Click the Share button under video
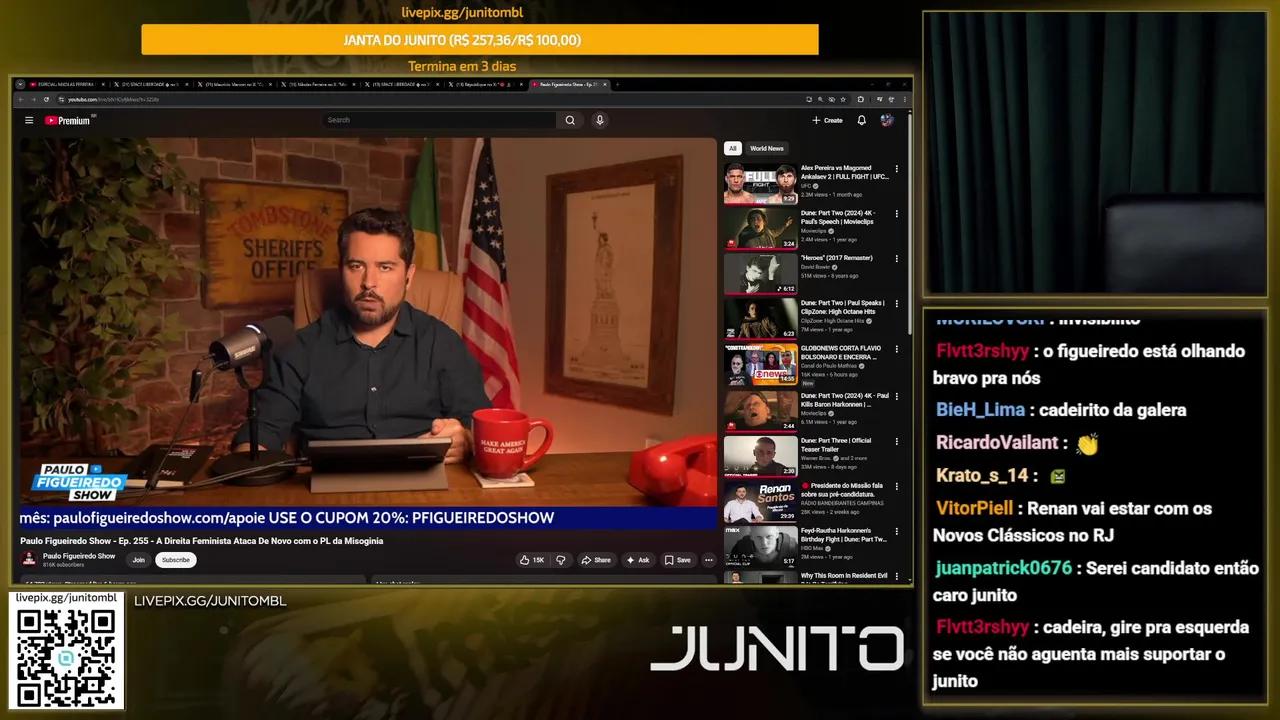The image size is (1280, 720). click(596, 560)
